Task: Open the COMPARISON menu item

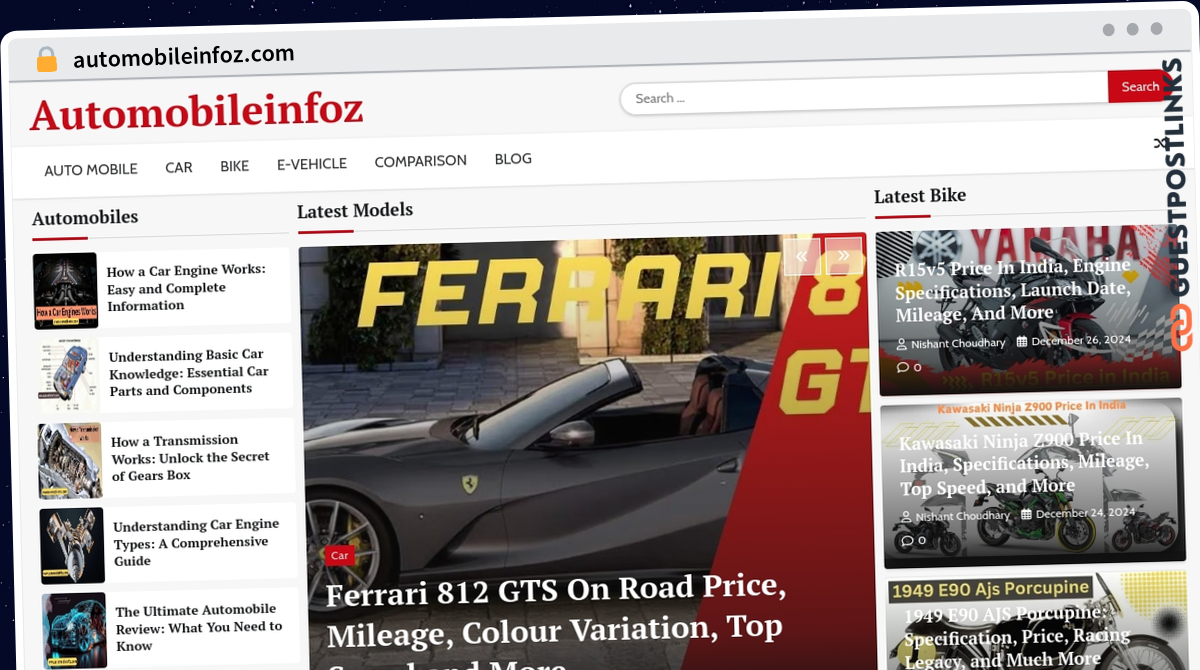Action: pos(420,161)
